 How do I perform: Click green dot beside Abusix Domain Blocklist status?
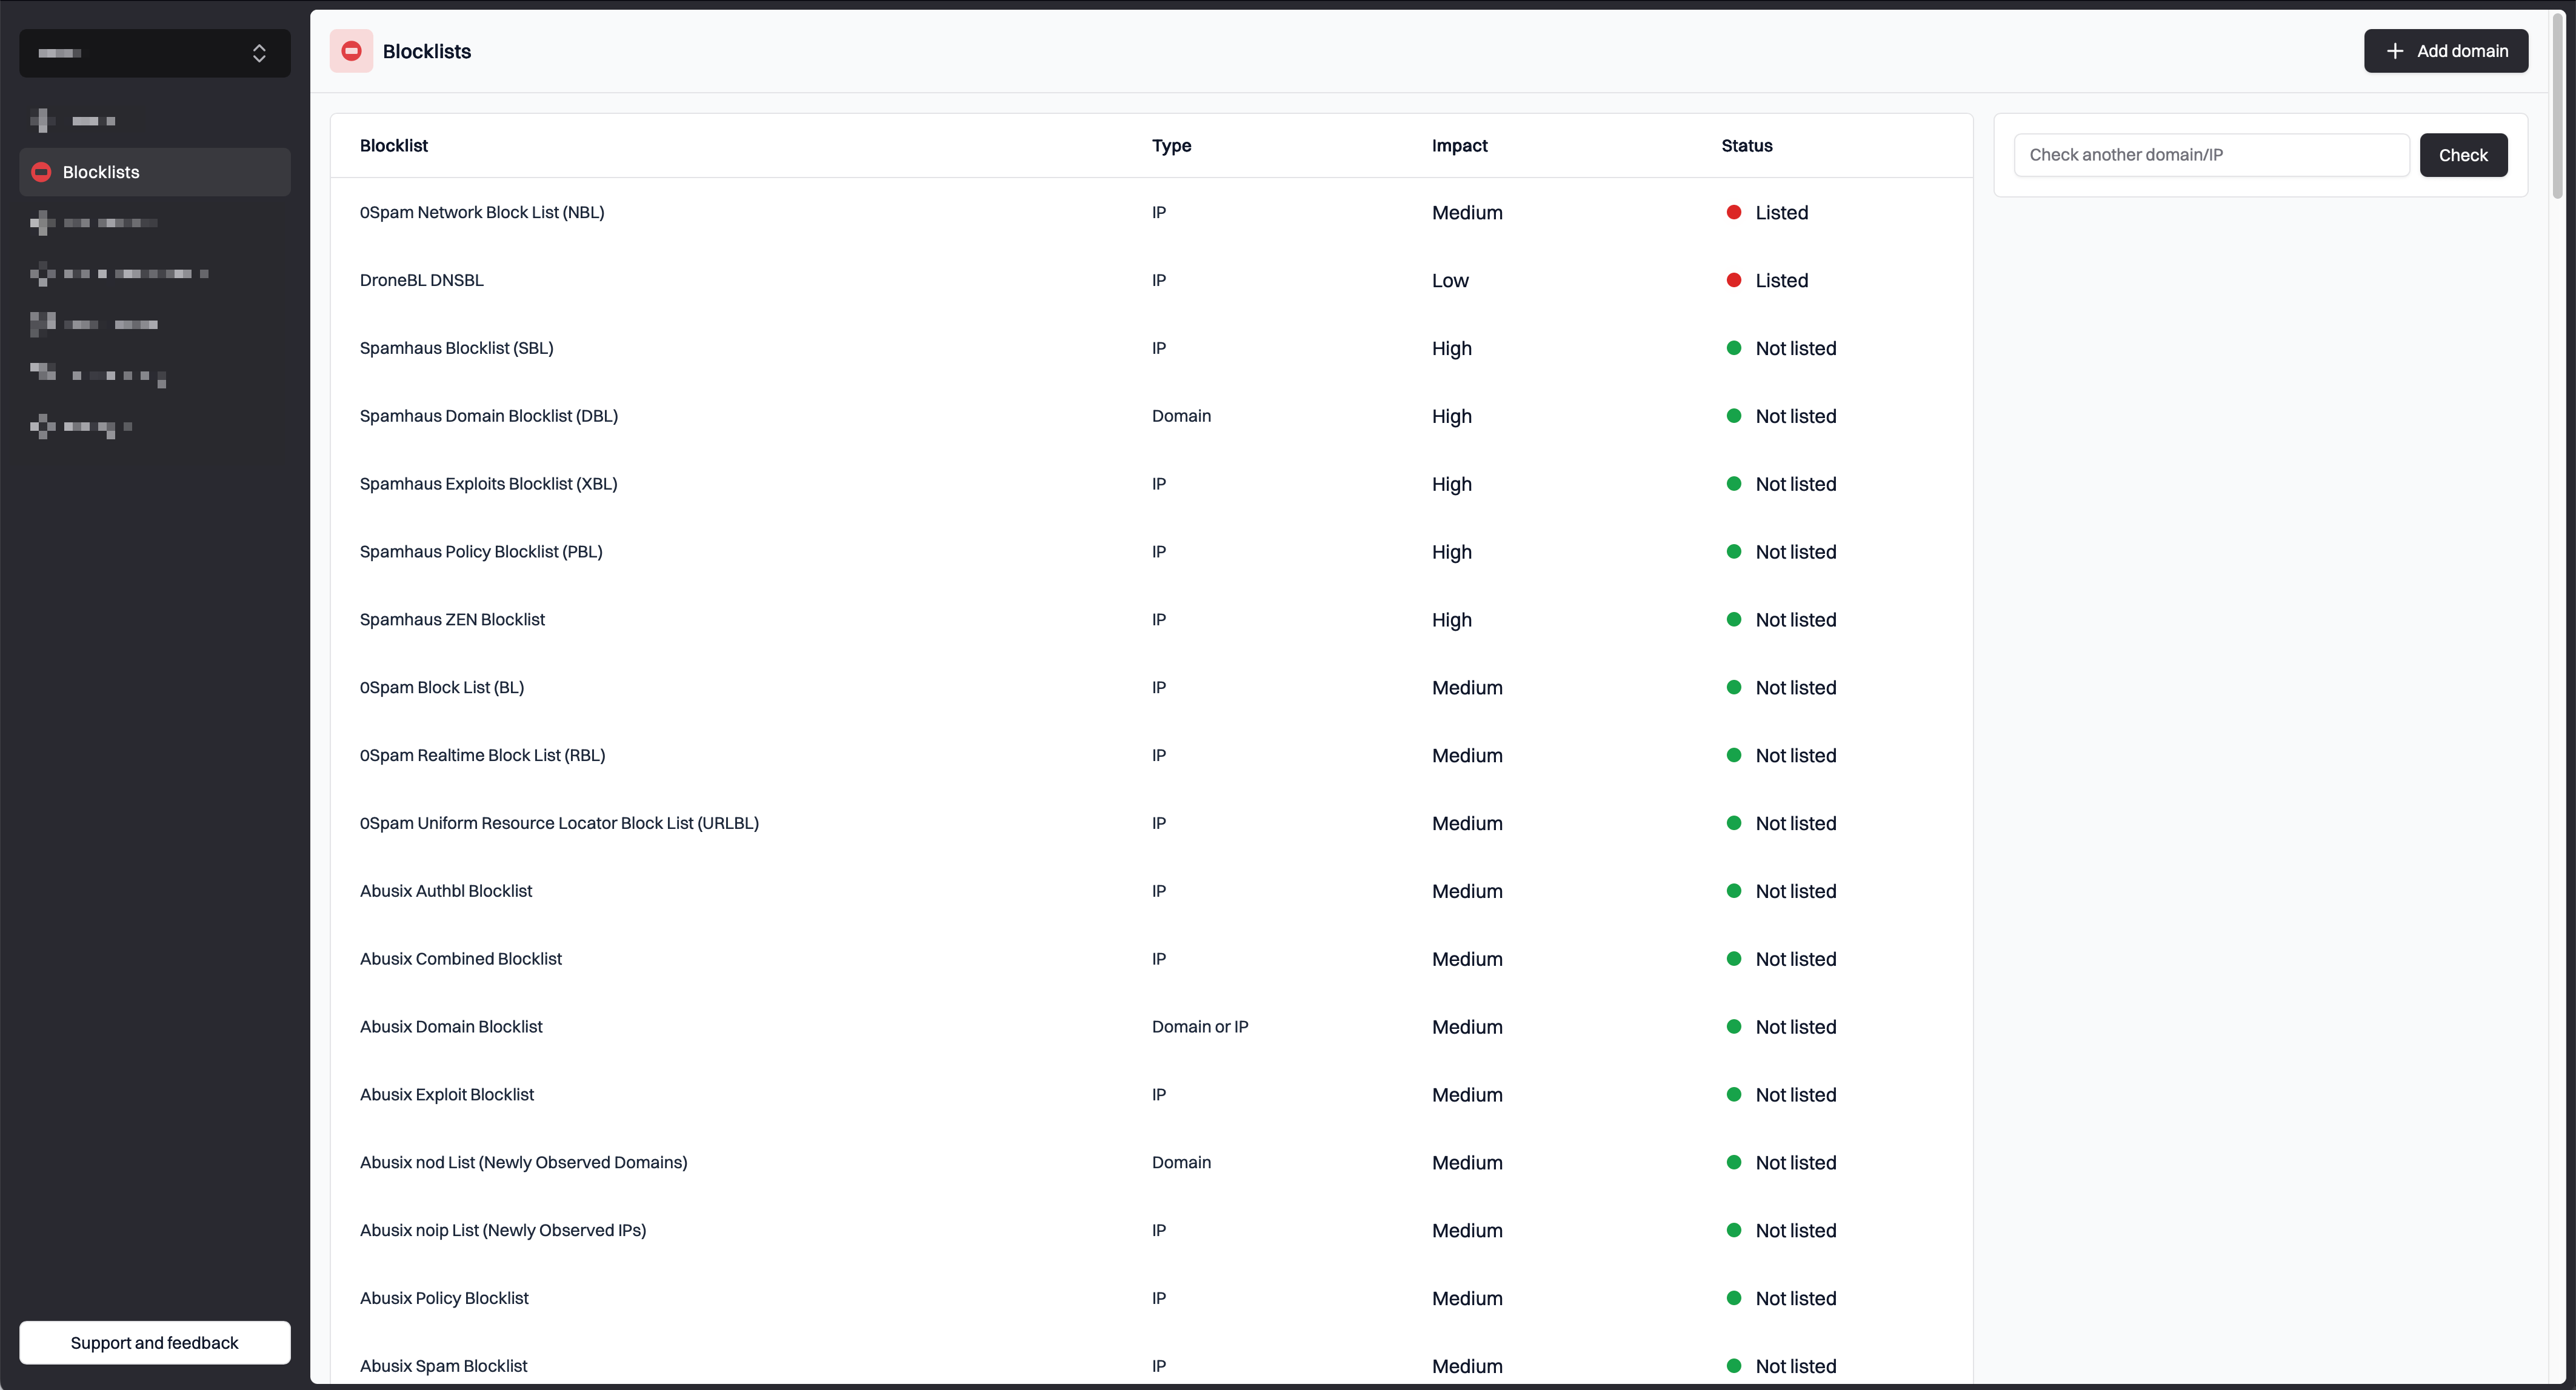coord(1734,1027)
